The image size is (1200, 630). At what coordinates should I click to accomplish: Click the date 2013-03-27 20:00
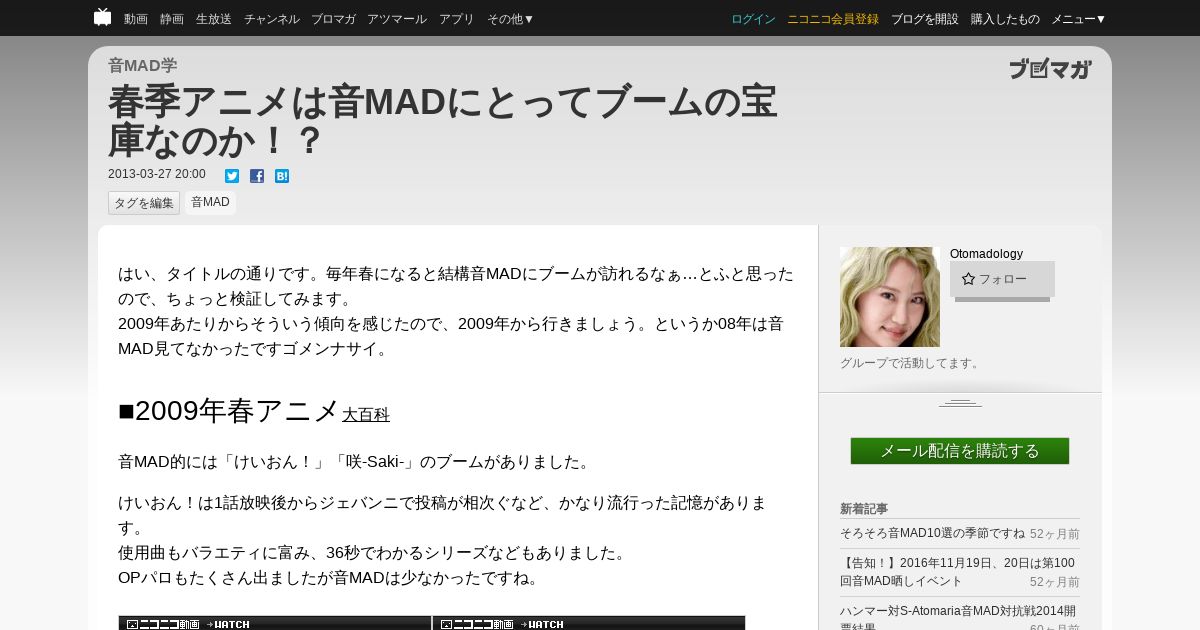[x=157, y=174]
